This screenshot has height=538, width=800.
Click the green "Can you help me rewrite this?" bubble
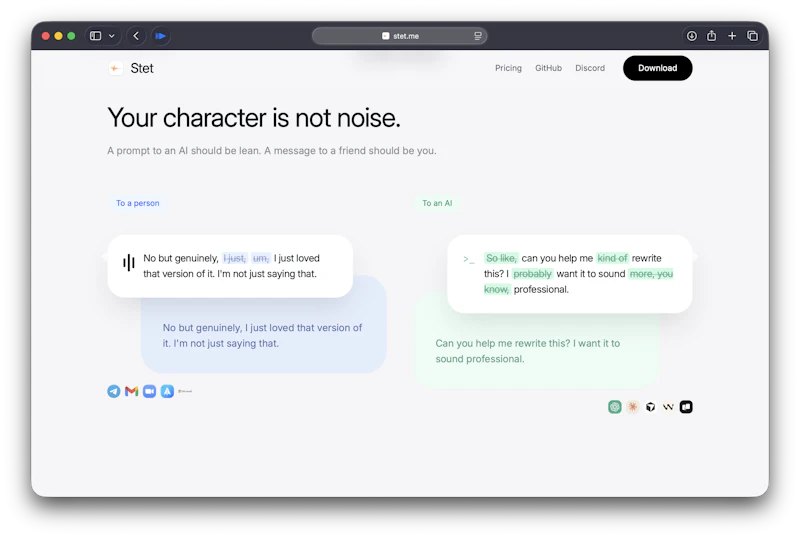pos(536,351)
